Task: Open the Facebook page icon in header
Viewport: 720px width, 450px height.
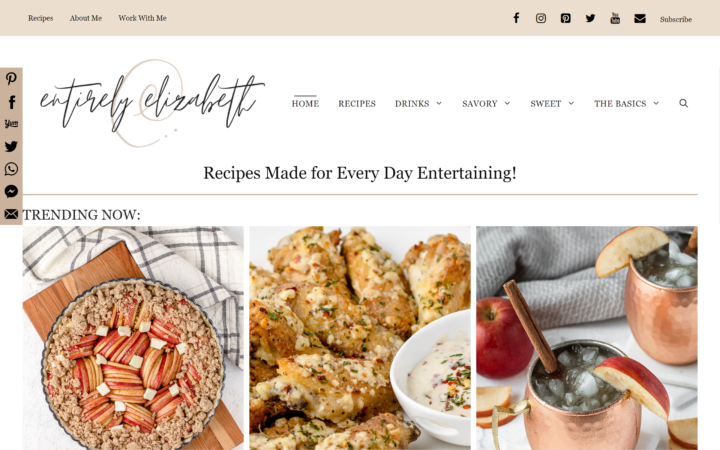Action: [516, 18]
